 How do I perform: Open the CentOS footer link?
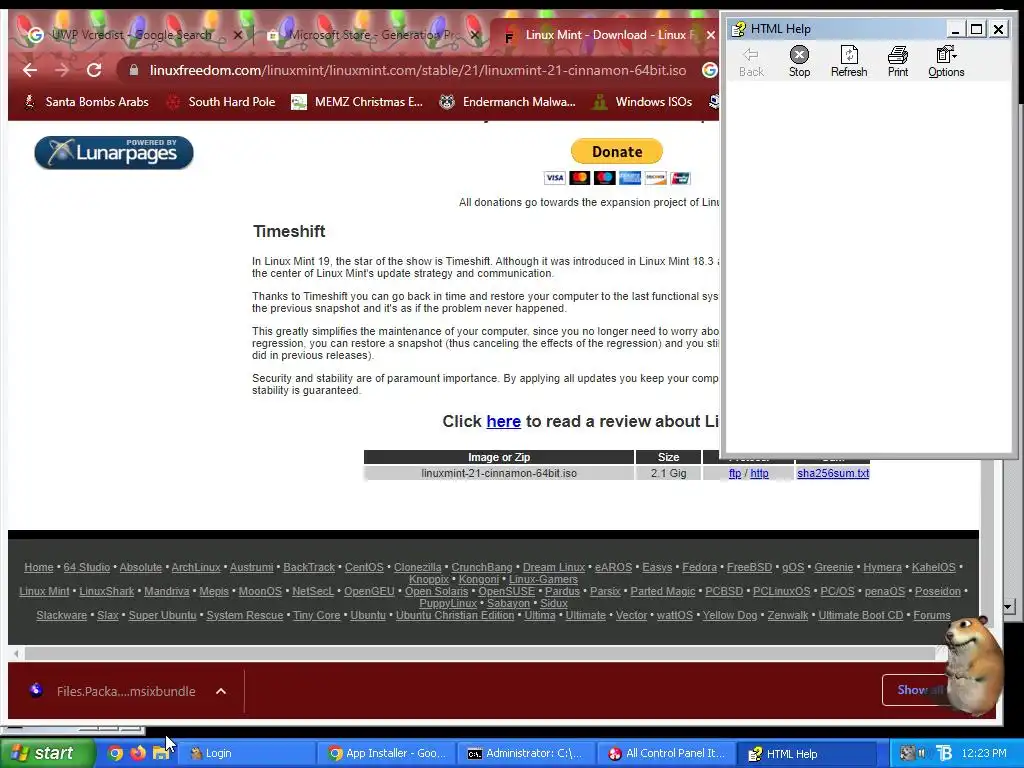point(364,568)
